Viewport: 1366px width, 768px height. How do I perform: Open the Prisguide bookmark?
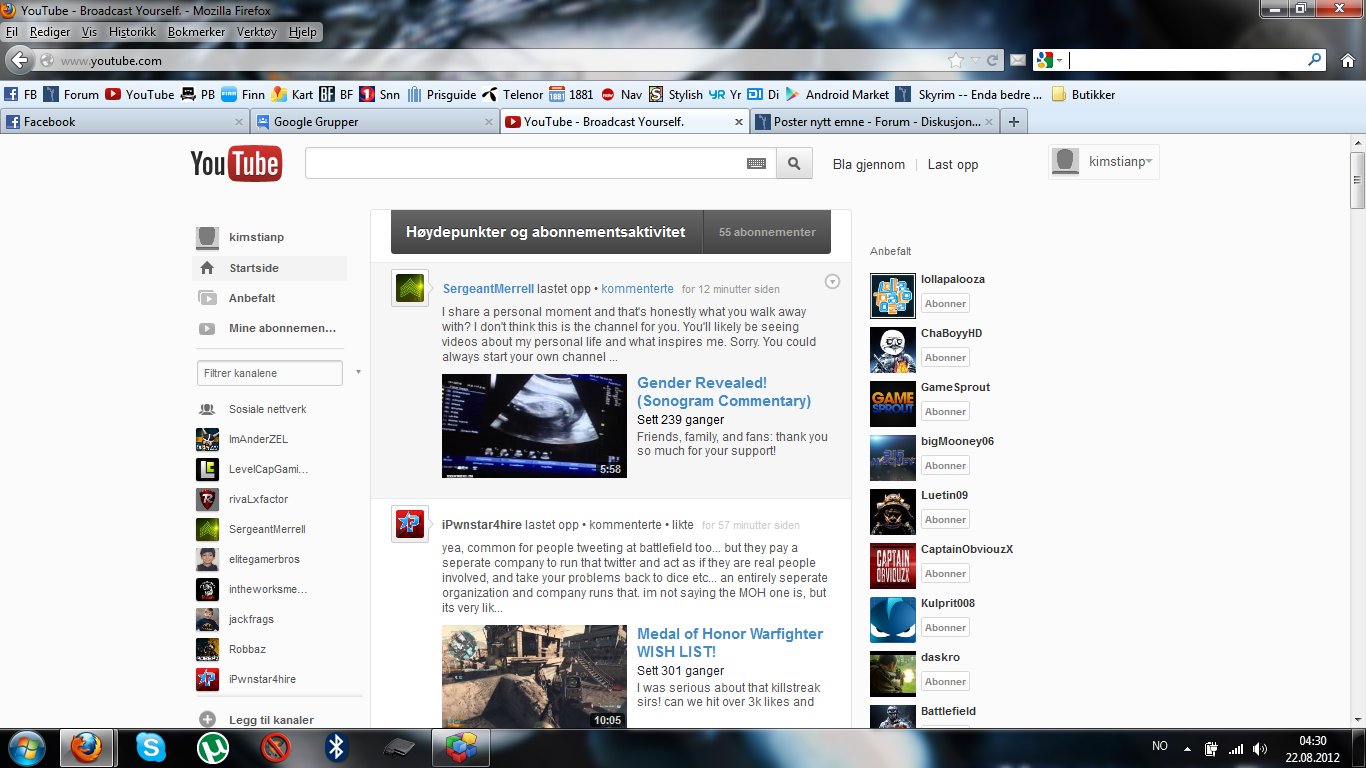(442, 95)
